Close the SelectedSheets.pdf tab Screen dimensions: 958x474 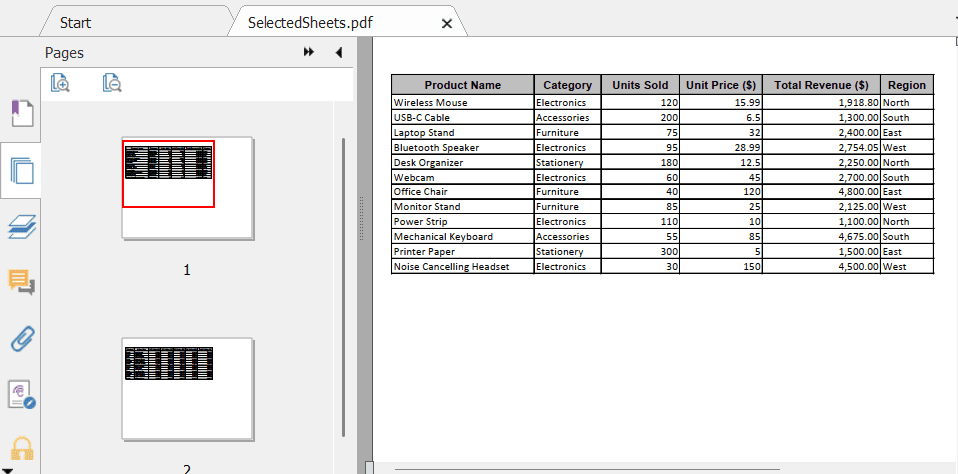click(x=447, y=24)
